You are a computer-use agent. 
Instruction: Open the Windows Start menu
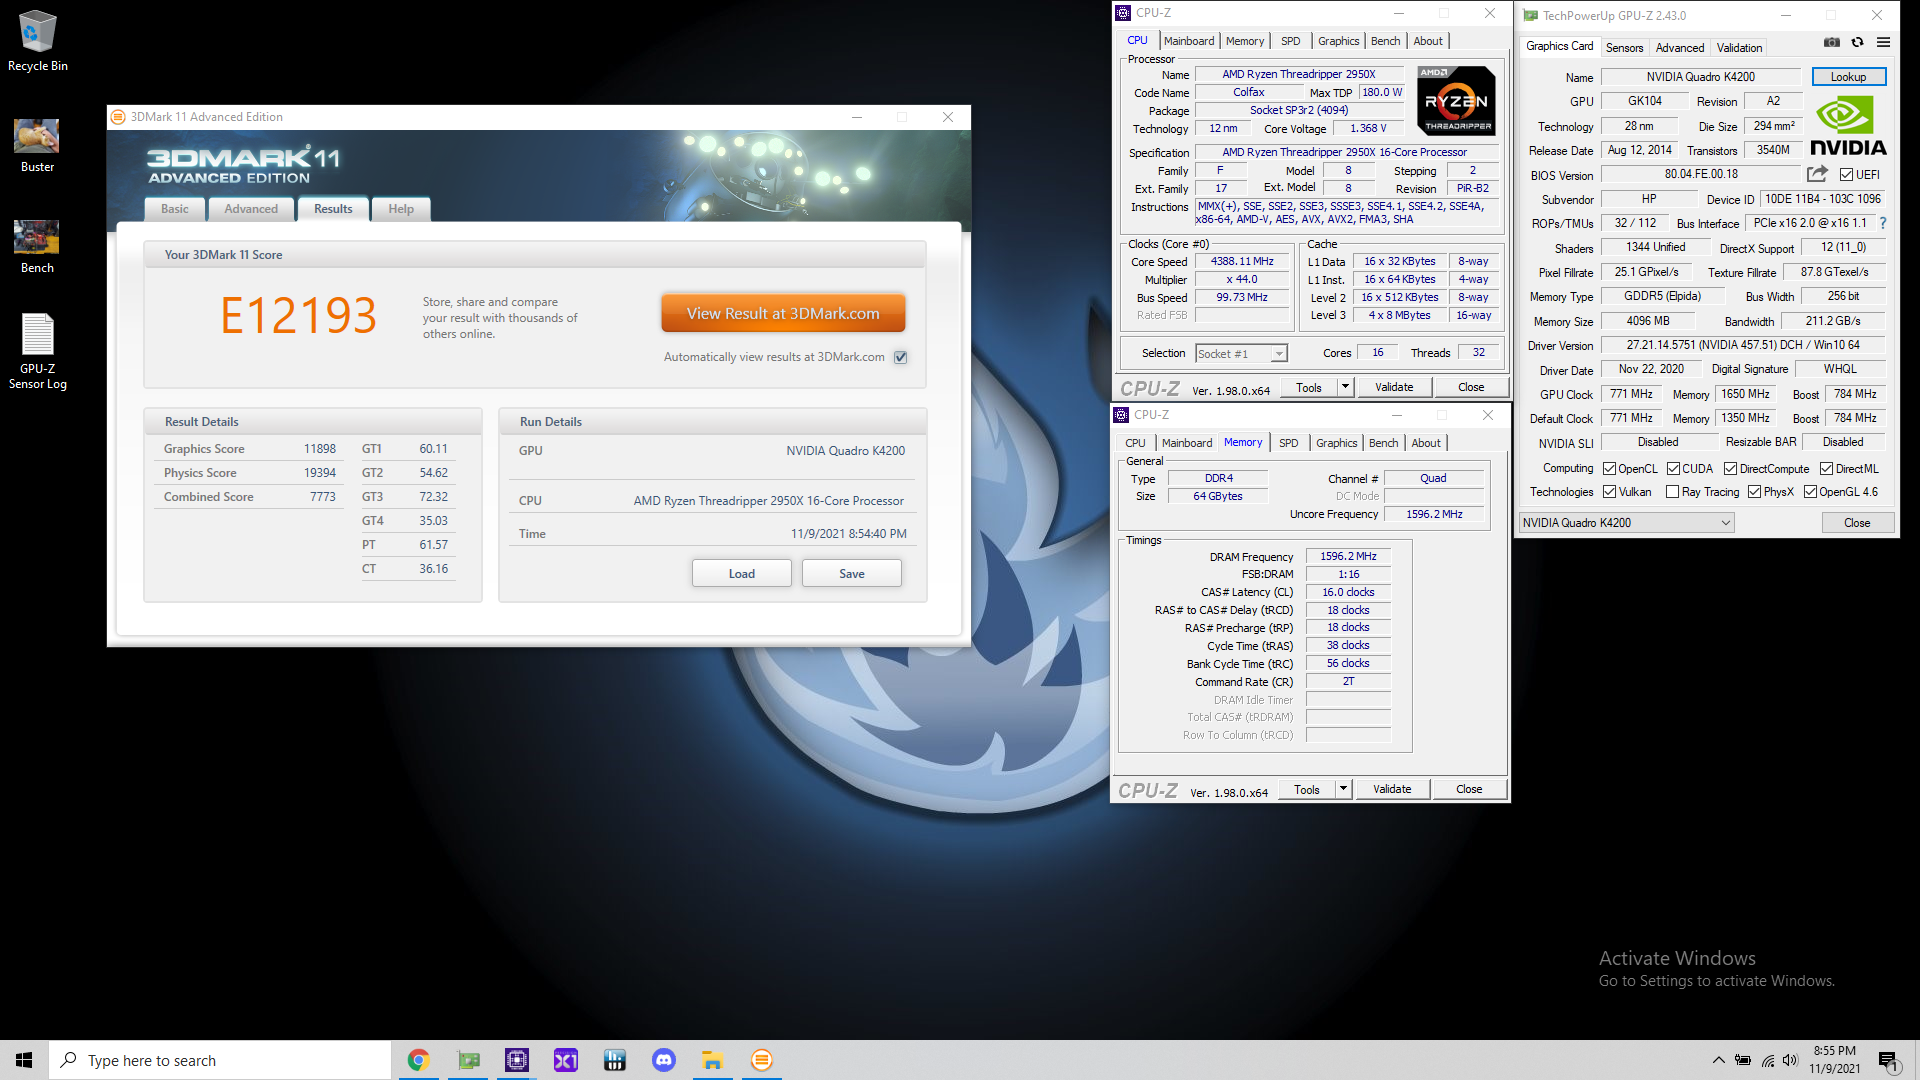click(24, 1060)
